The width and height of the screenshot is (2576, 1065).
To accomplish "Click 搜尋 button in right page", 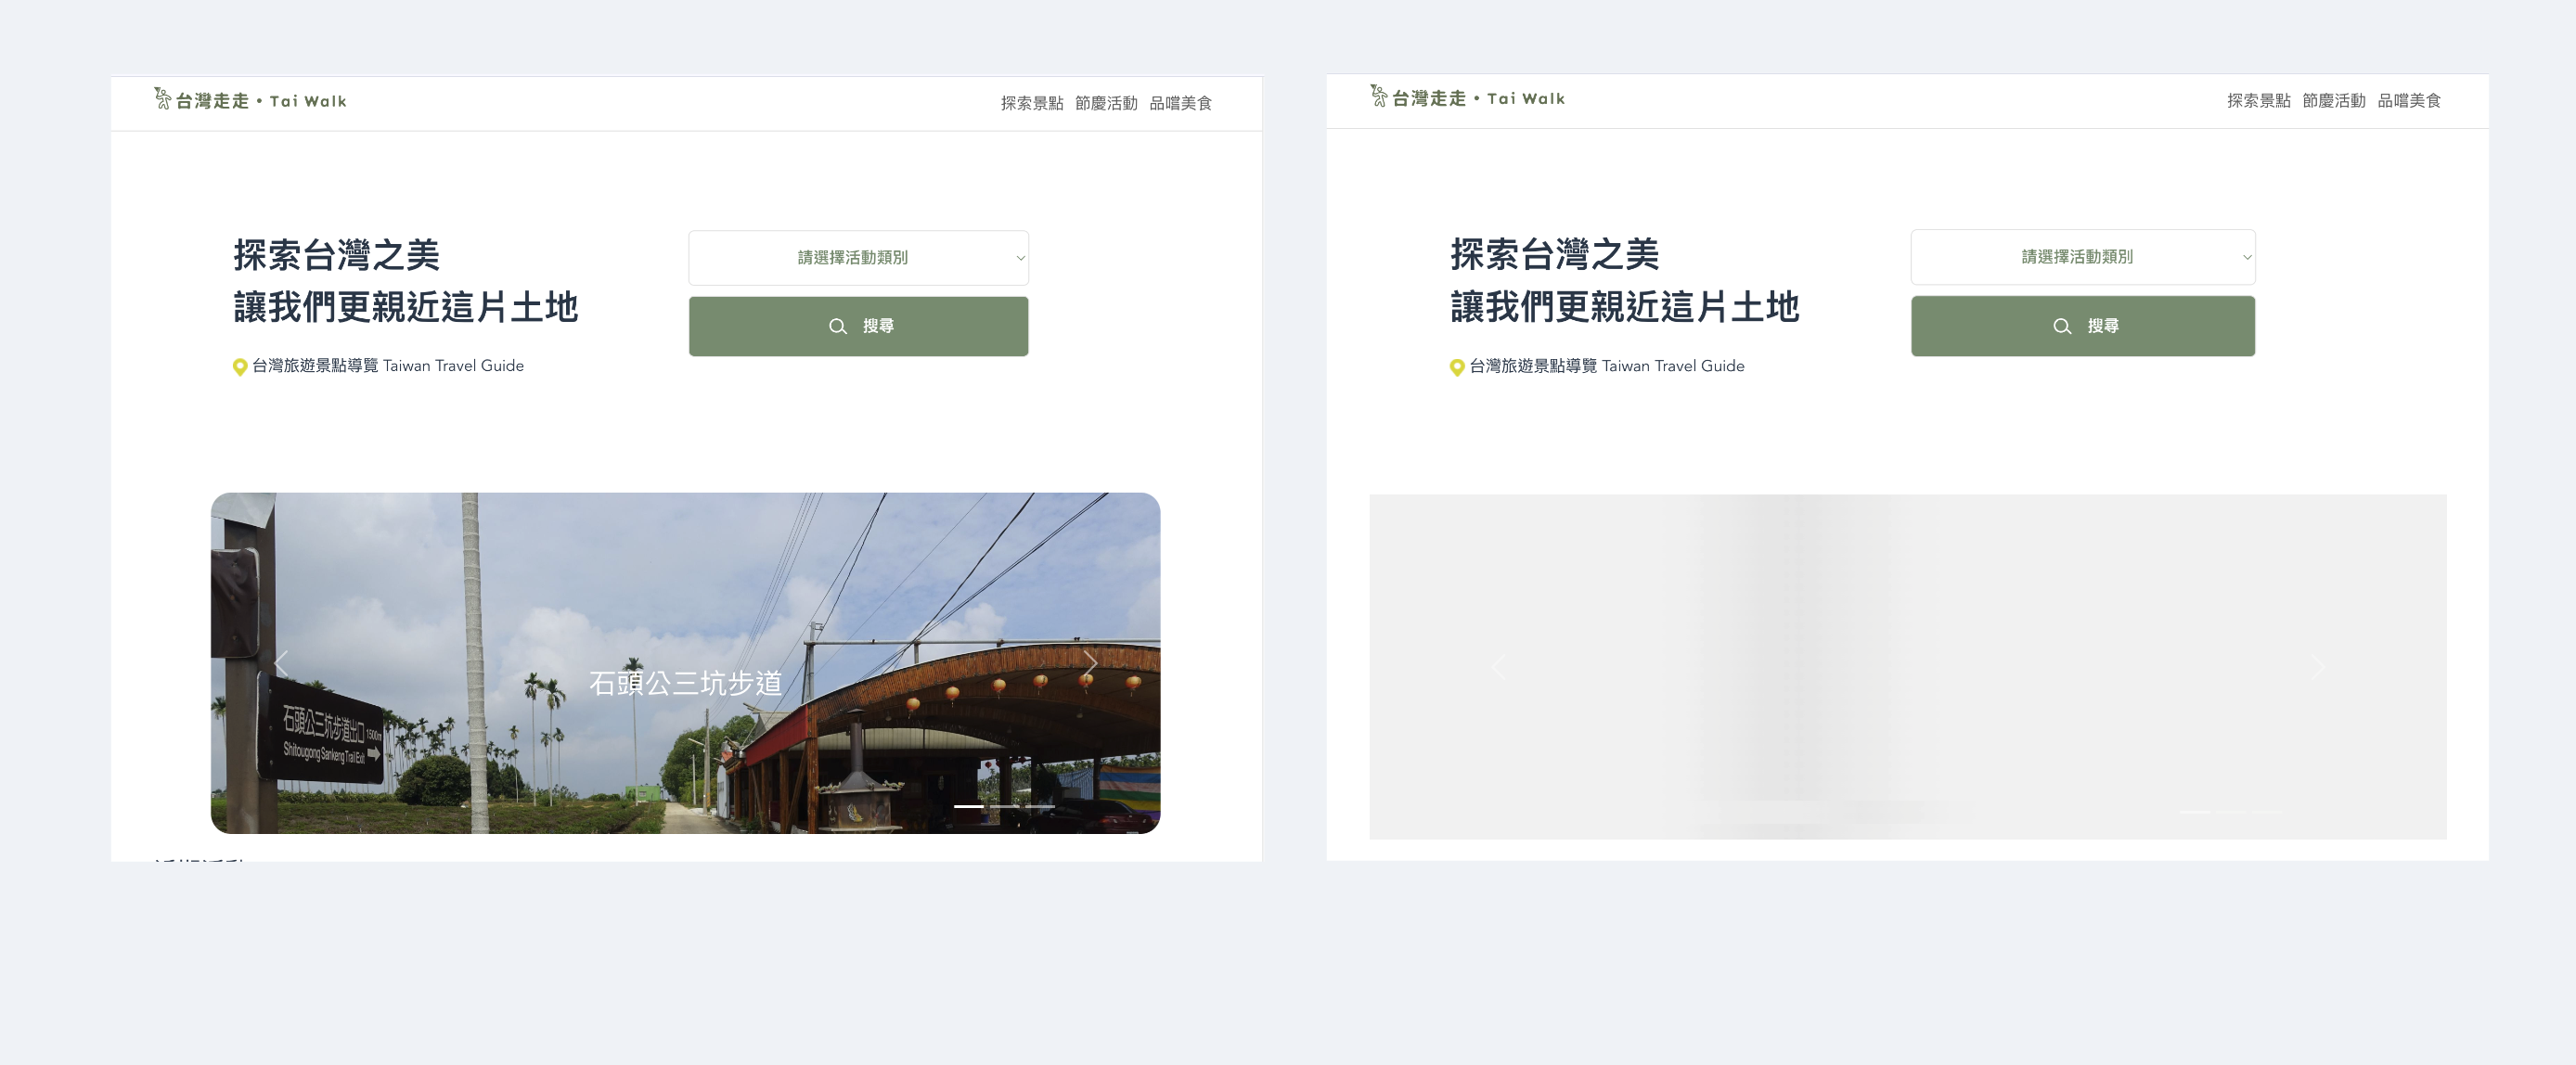I will pyautogui.click(x=2083, y=326).
